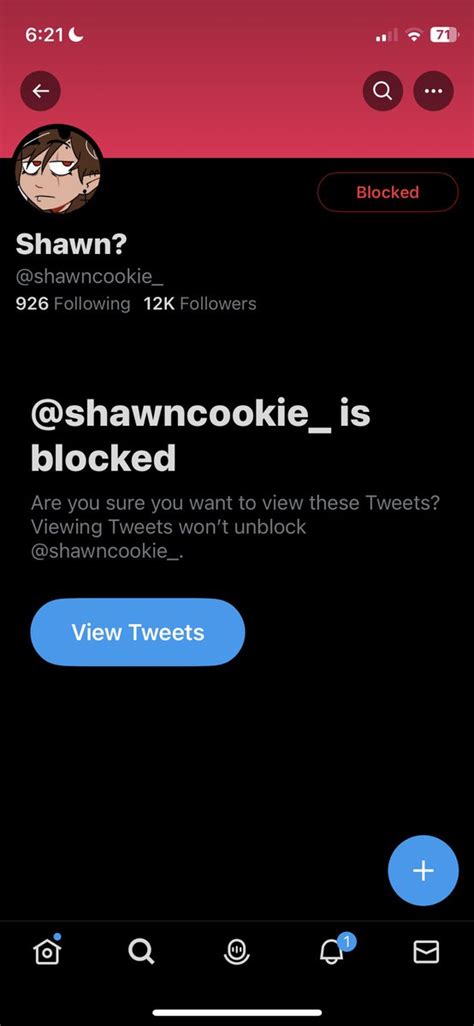Tap the @shawncookie_ handle under the name
The height and width of the screenshot is (1026, 474).
pyautogui.click(x=89, y=277)
